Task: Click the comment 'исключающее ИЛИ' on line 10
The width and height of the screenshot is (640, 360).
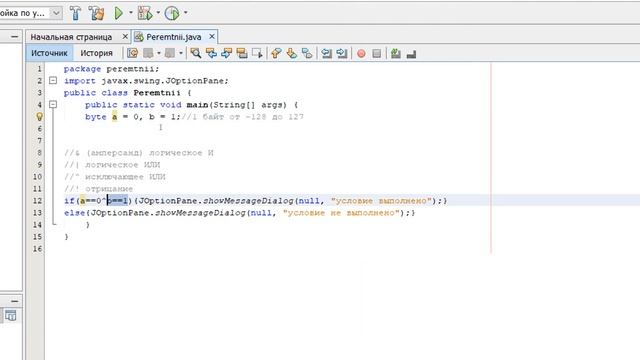Action: coord(125,177)
